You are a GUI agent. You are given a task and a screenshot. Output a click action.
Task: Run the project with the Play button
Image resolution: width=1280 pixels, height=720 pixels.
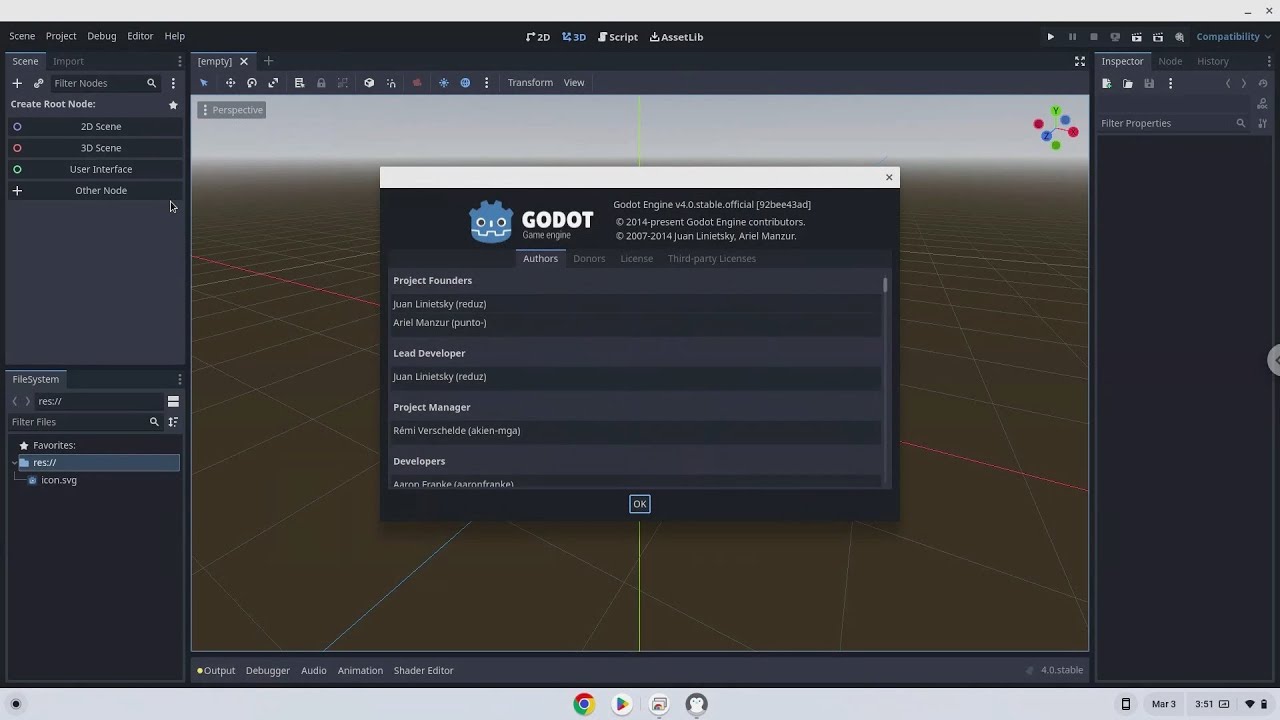1051,37
